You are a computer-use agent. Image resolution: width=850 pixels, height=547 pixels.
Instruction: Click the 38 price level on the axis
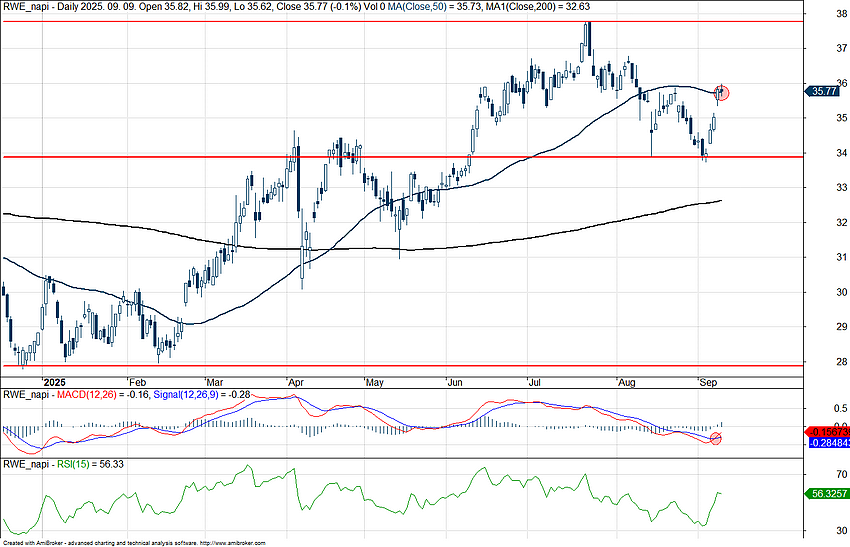pos(841,14)
